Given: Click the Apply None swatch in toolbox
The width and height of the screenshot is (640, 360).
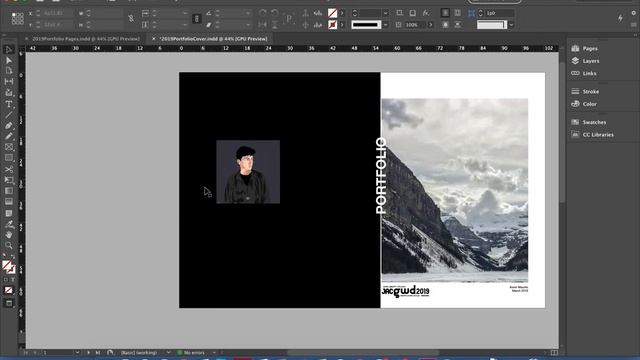Looking at the screenshot, I should pos(9,291).
